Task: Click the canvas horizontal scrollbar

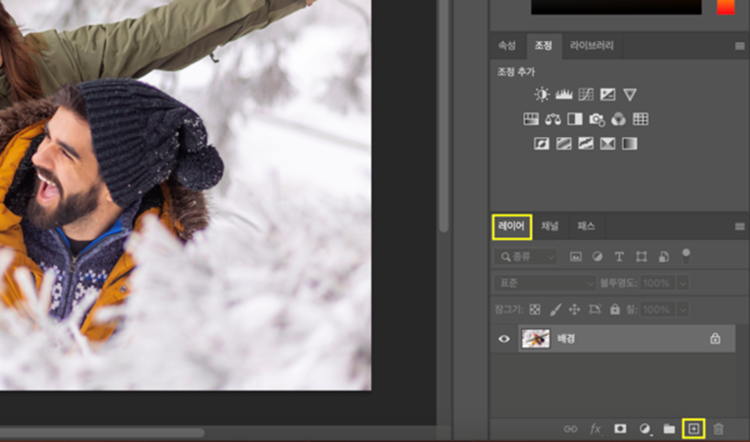Action: pos(102,432)
